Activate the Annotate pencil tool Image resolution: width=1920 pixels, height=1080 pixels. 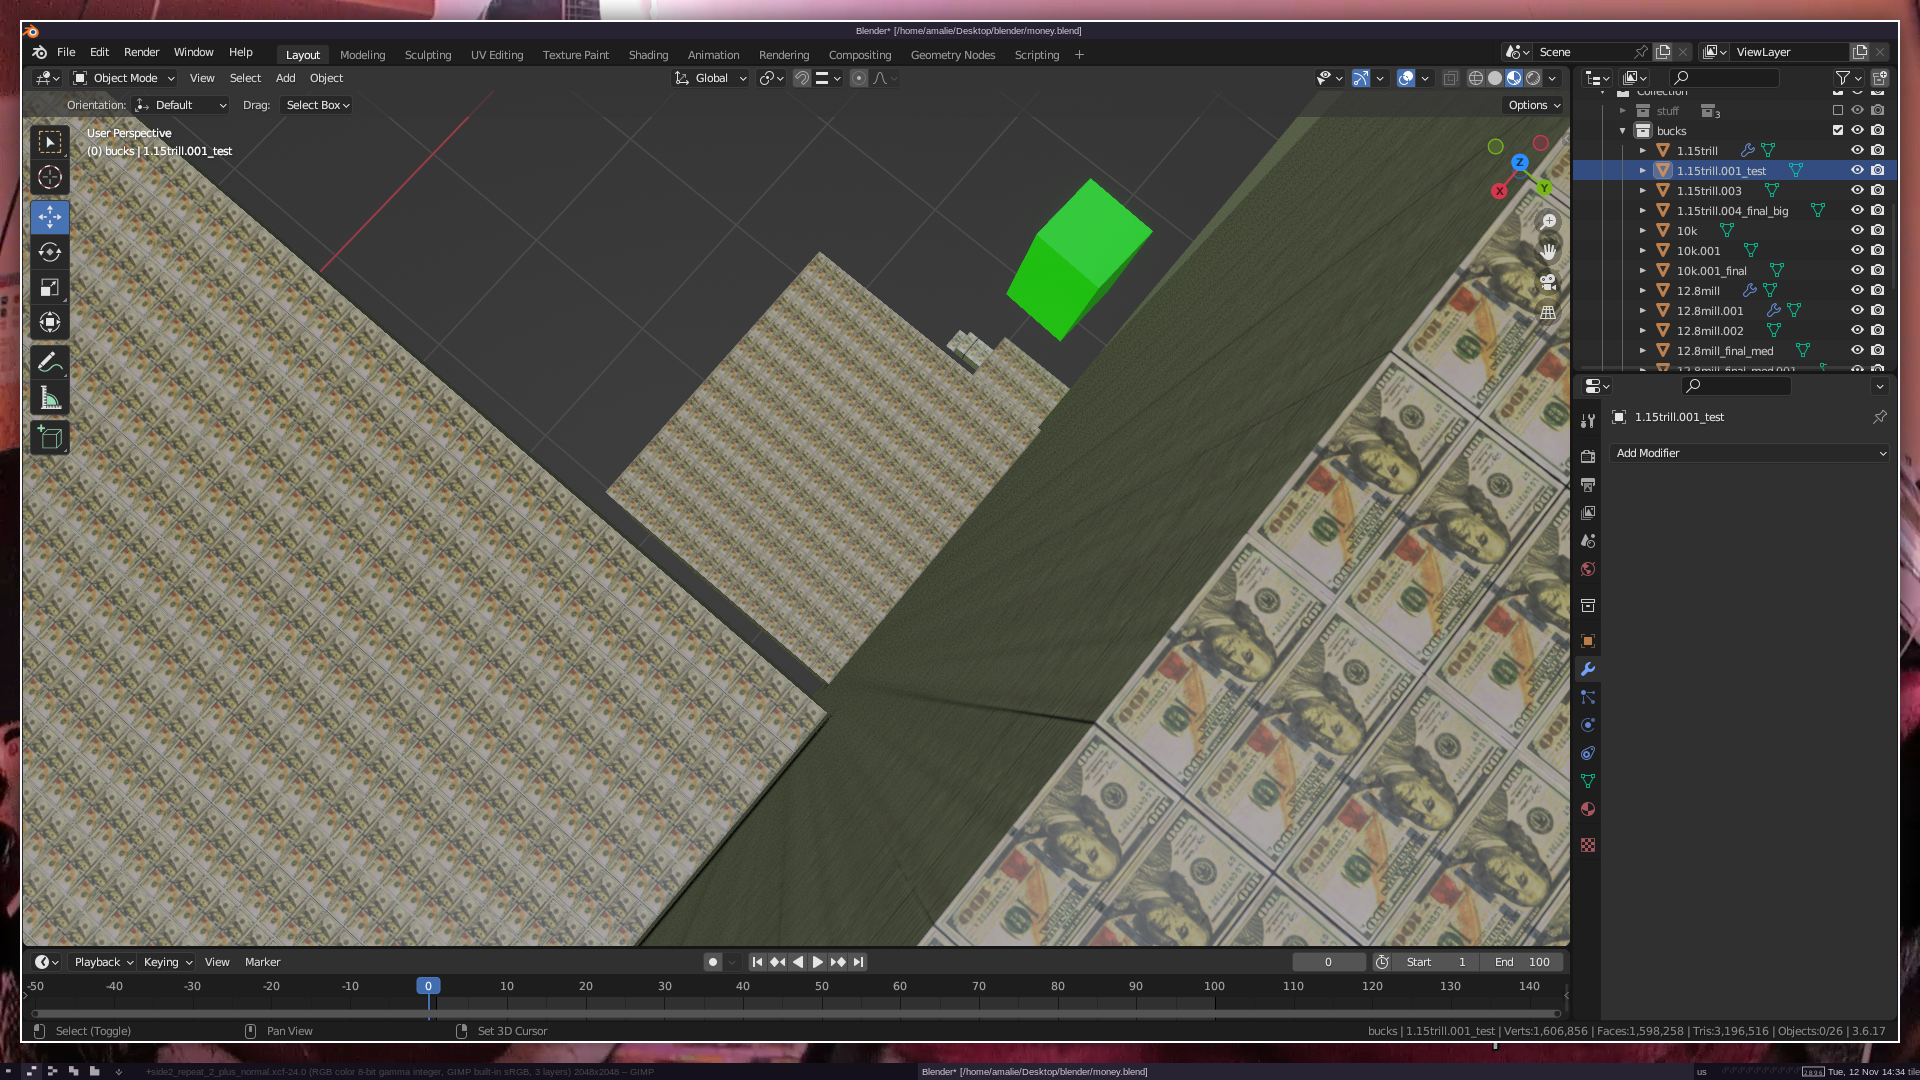(x=50, y=362)
